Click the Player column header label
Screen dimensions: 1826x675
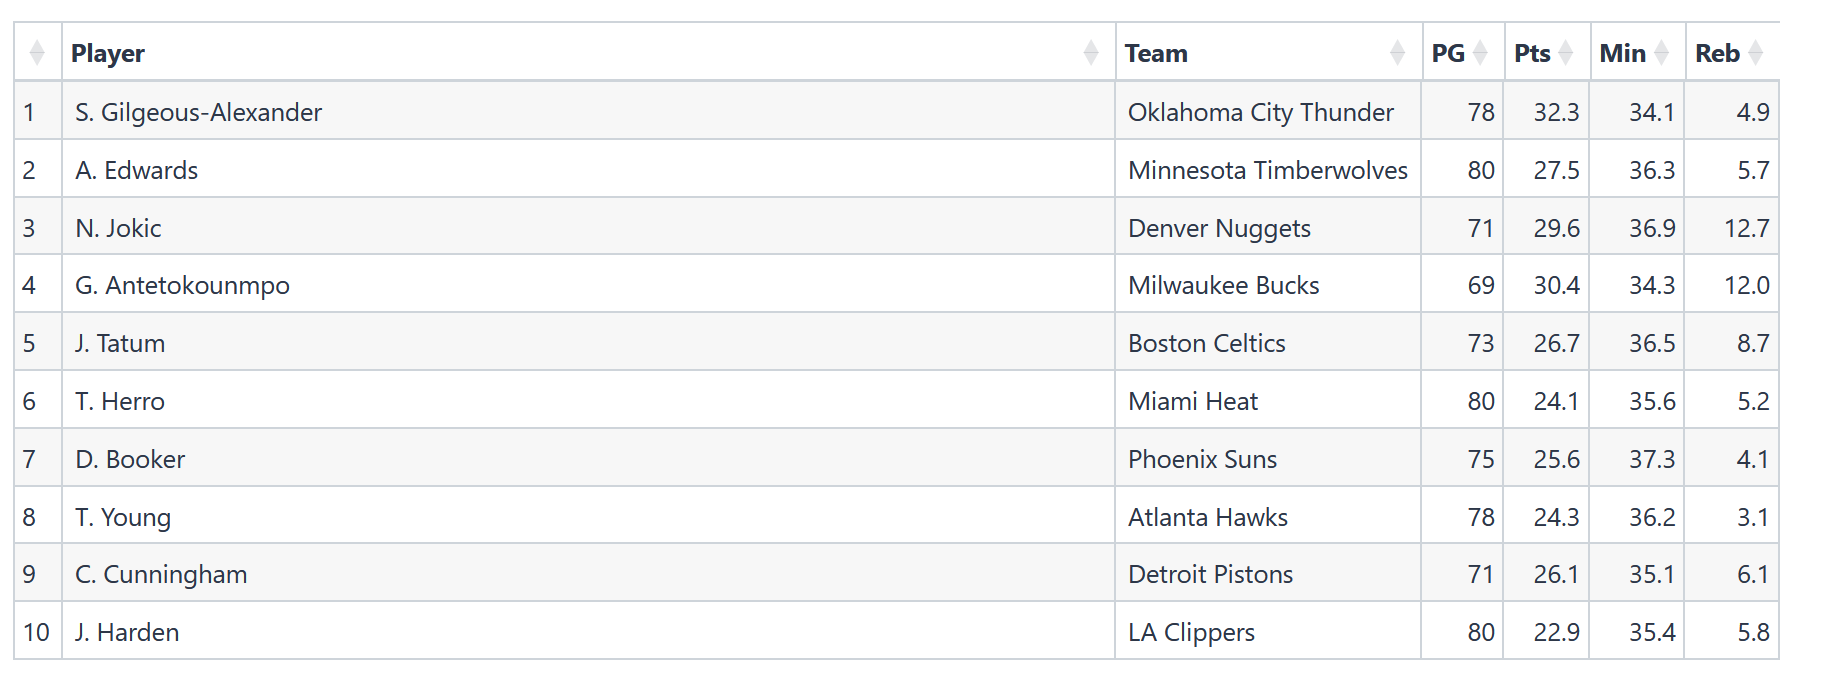pos(108,54)
